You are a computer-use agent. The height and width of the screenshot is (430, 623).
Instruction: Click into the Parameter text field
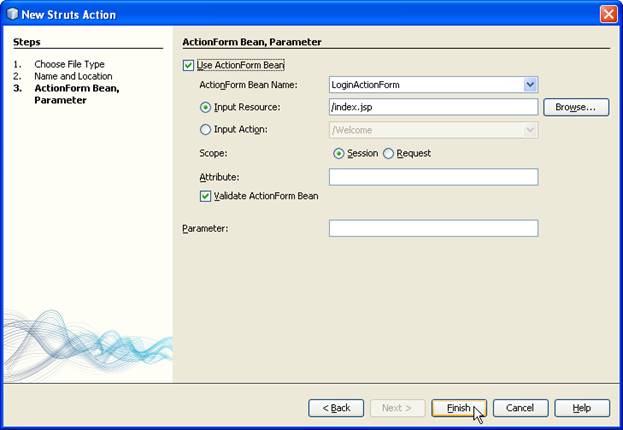[x=433, y=228]
